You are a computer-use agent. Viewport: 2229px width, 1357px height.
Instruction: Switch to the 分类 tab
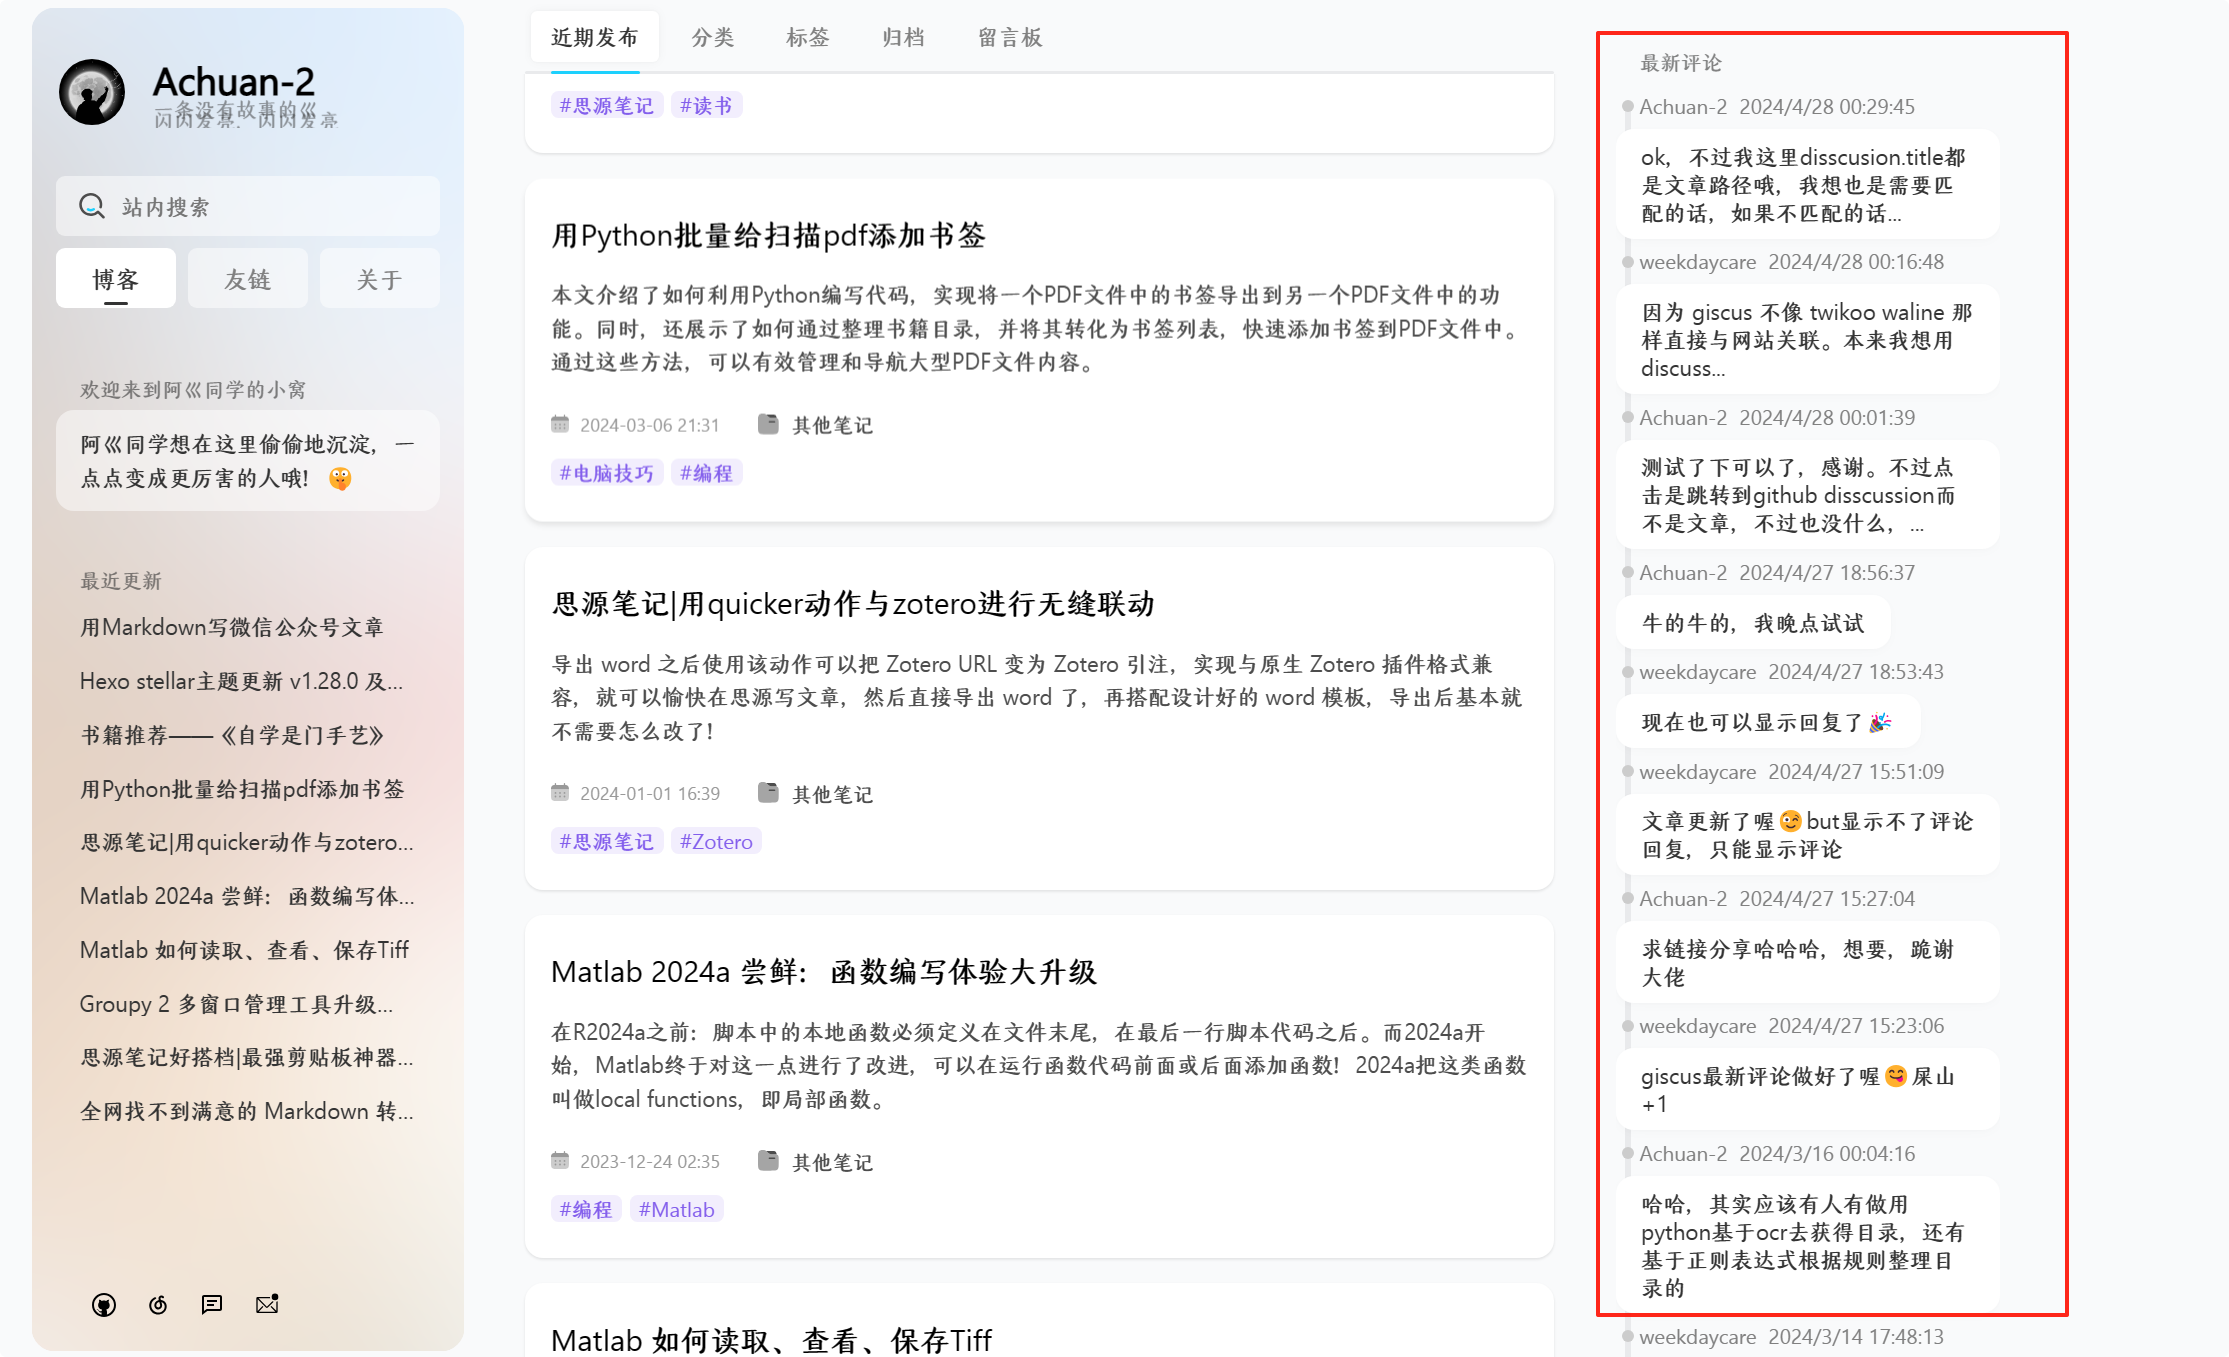713,38
